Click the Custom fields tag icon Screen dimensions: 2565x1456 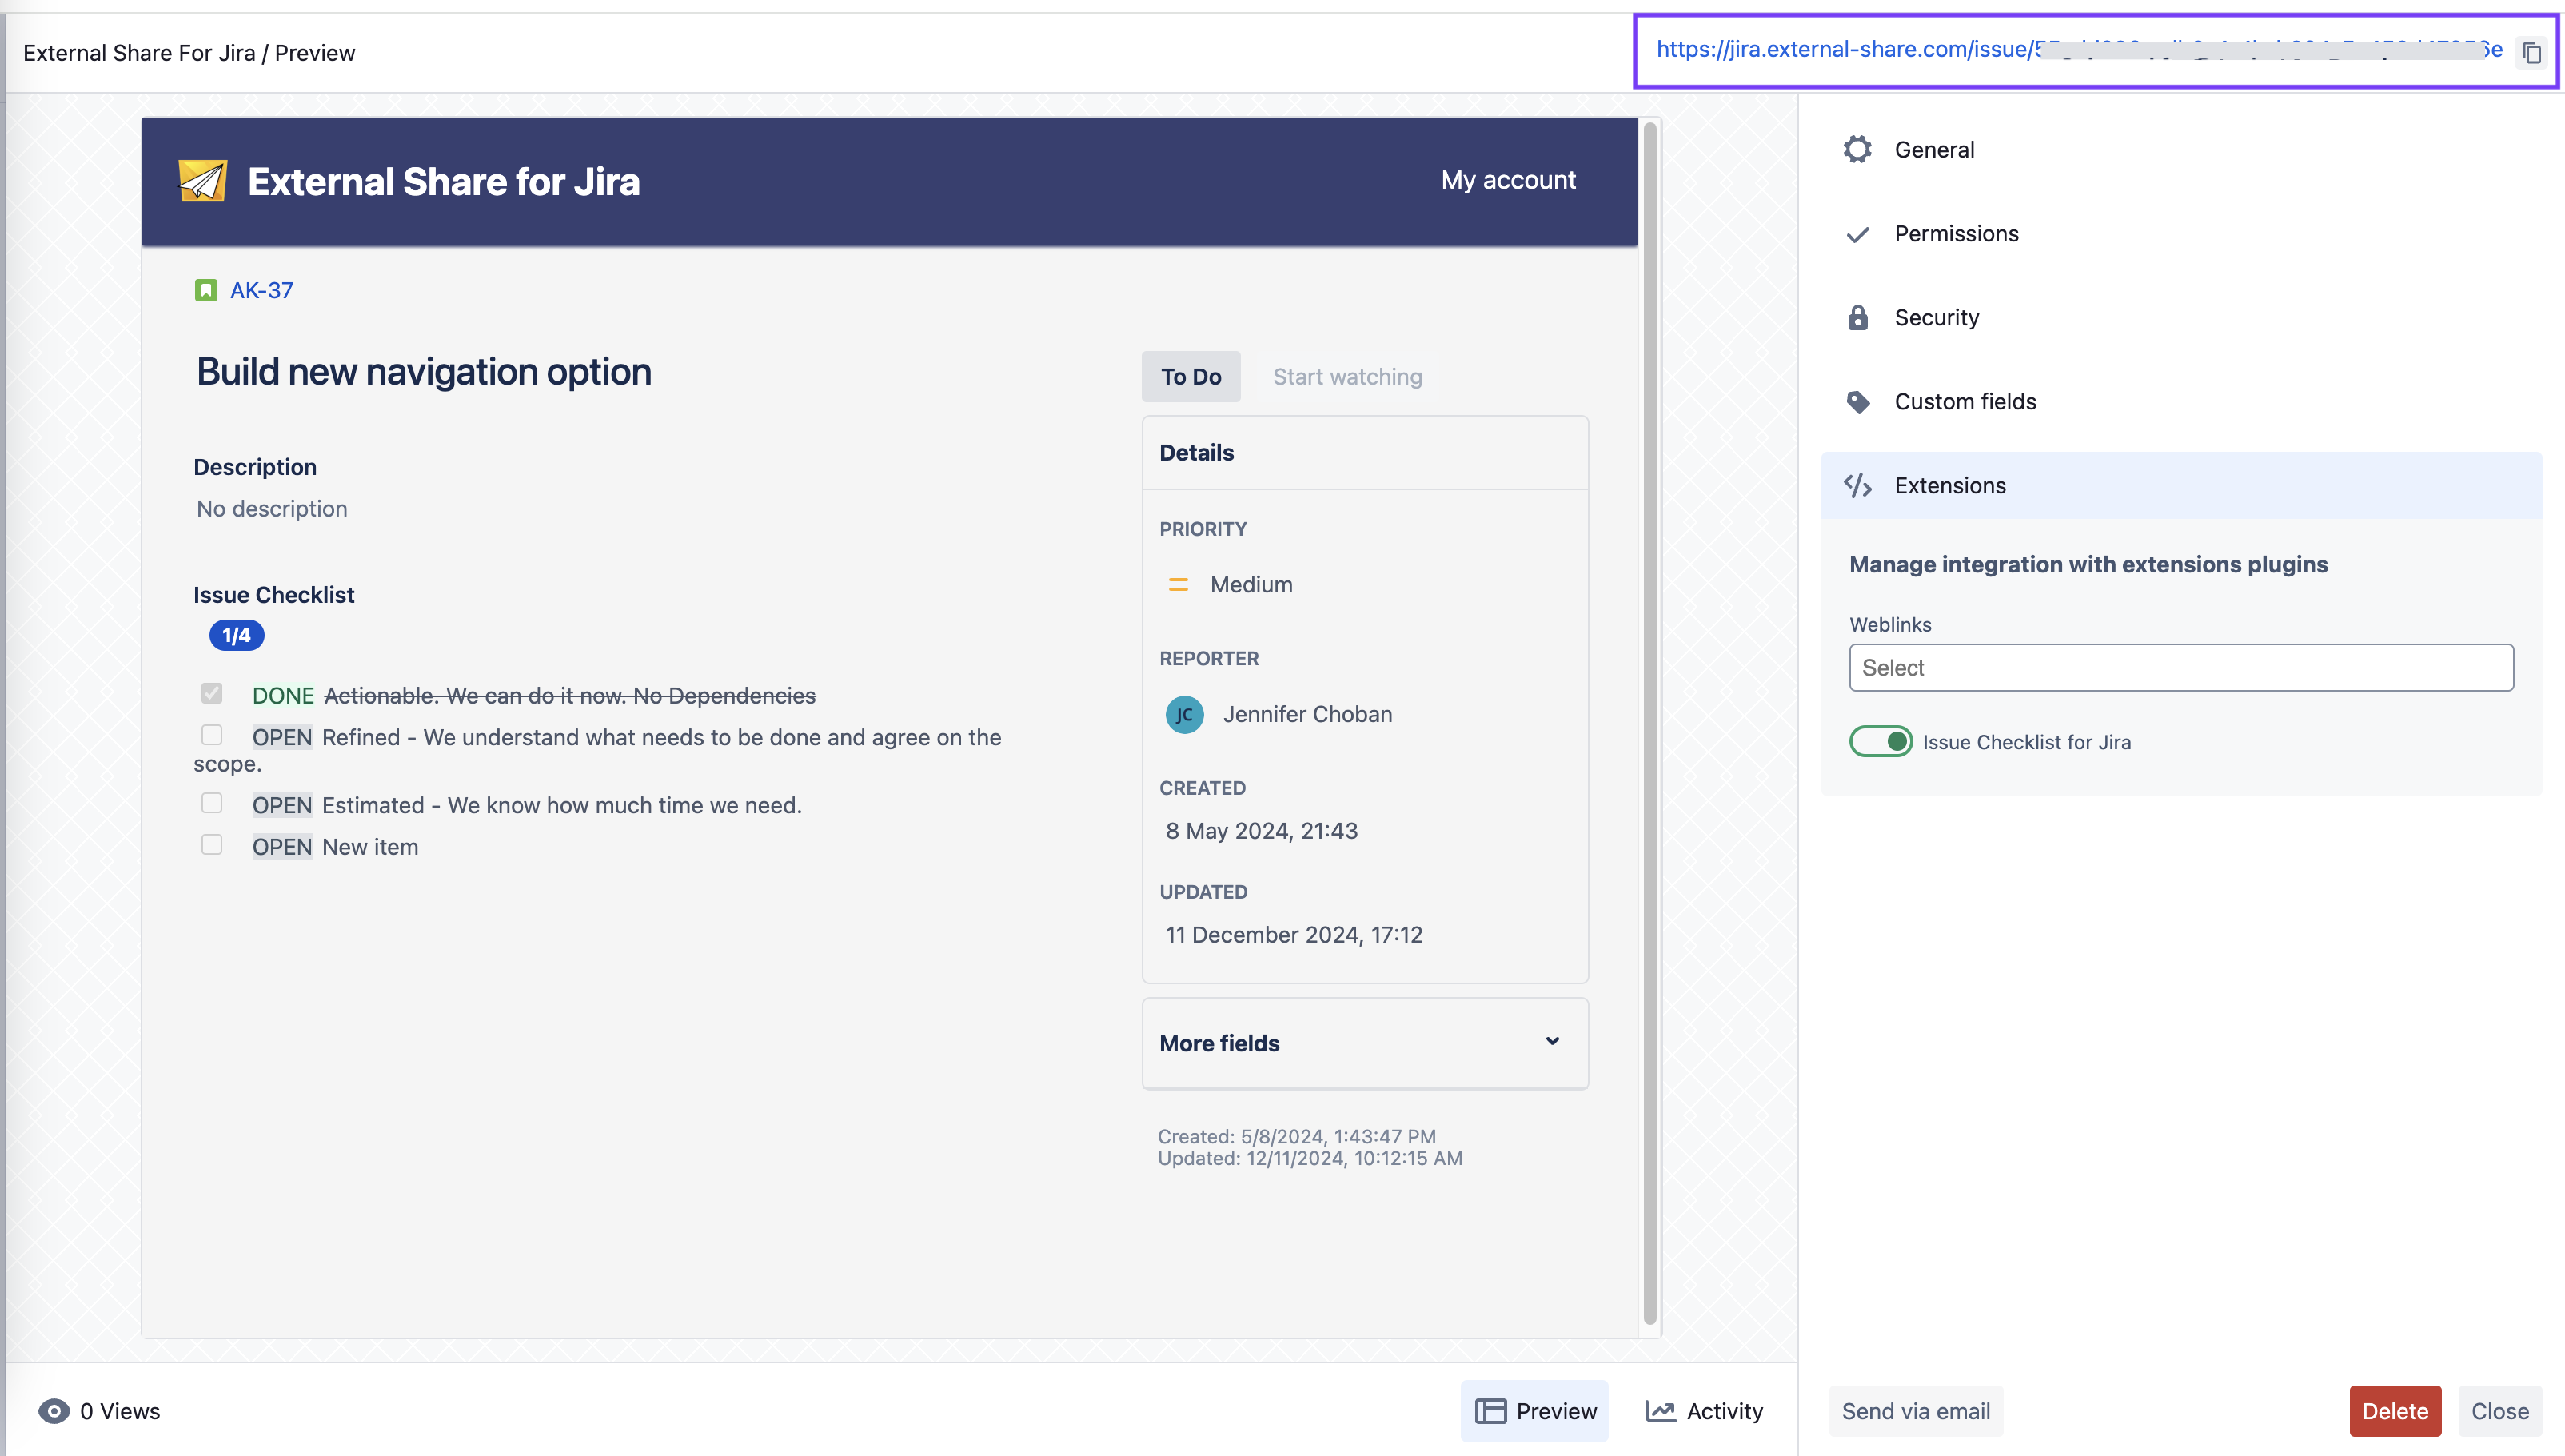tap(1857, 402)
